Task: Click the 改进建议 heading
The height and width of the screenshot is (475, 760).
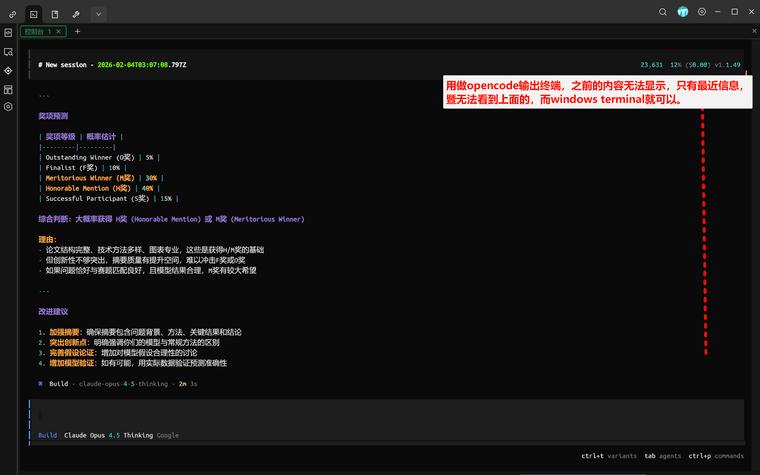Action: [x=53, y=312]
